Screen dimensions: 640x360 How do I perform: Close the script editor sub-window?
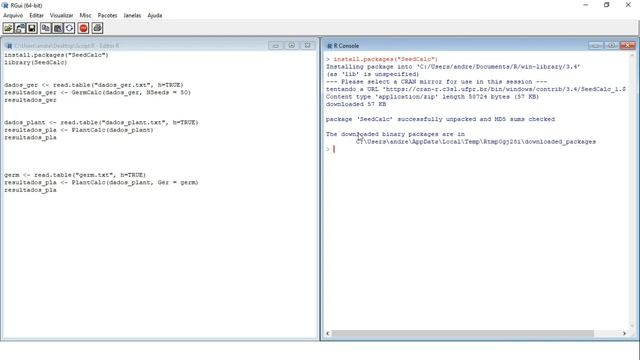coord(307,45)
